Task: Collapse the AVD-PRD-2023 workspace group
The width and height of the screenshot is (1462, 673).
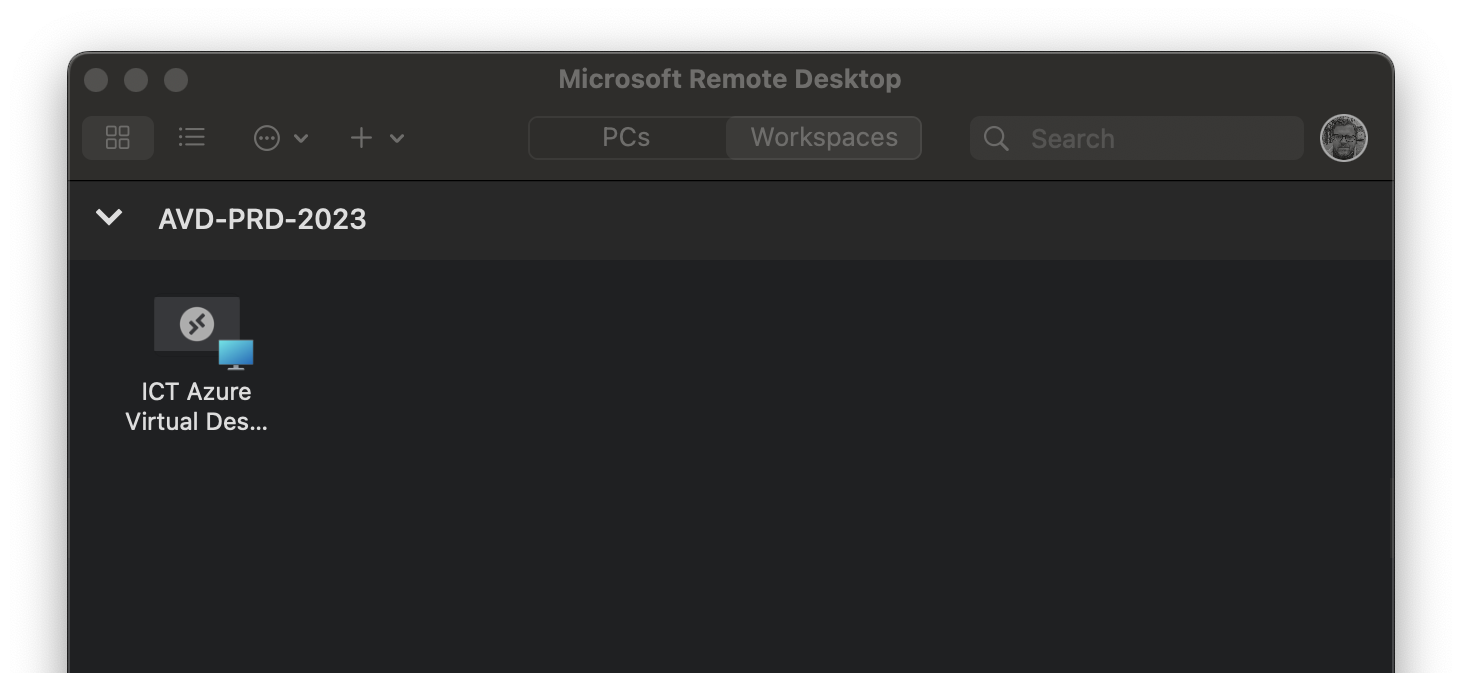Action: pos(109,218)
